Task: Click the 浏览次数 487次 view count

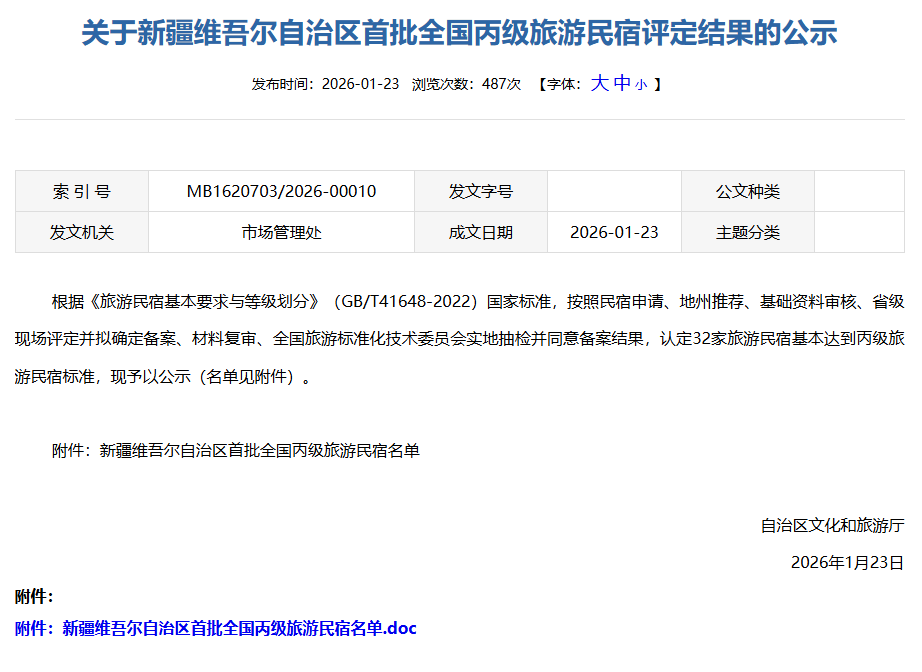Action: click(466, 84)
